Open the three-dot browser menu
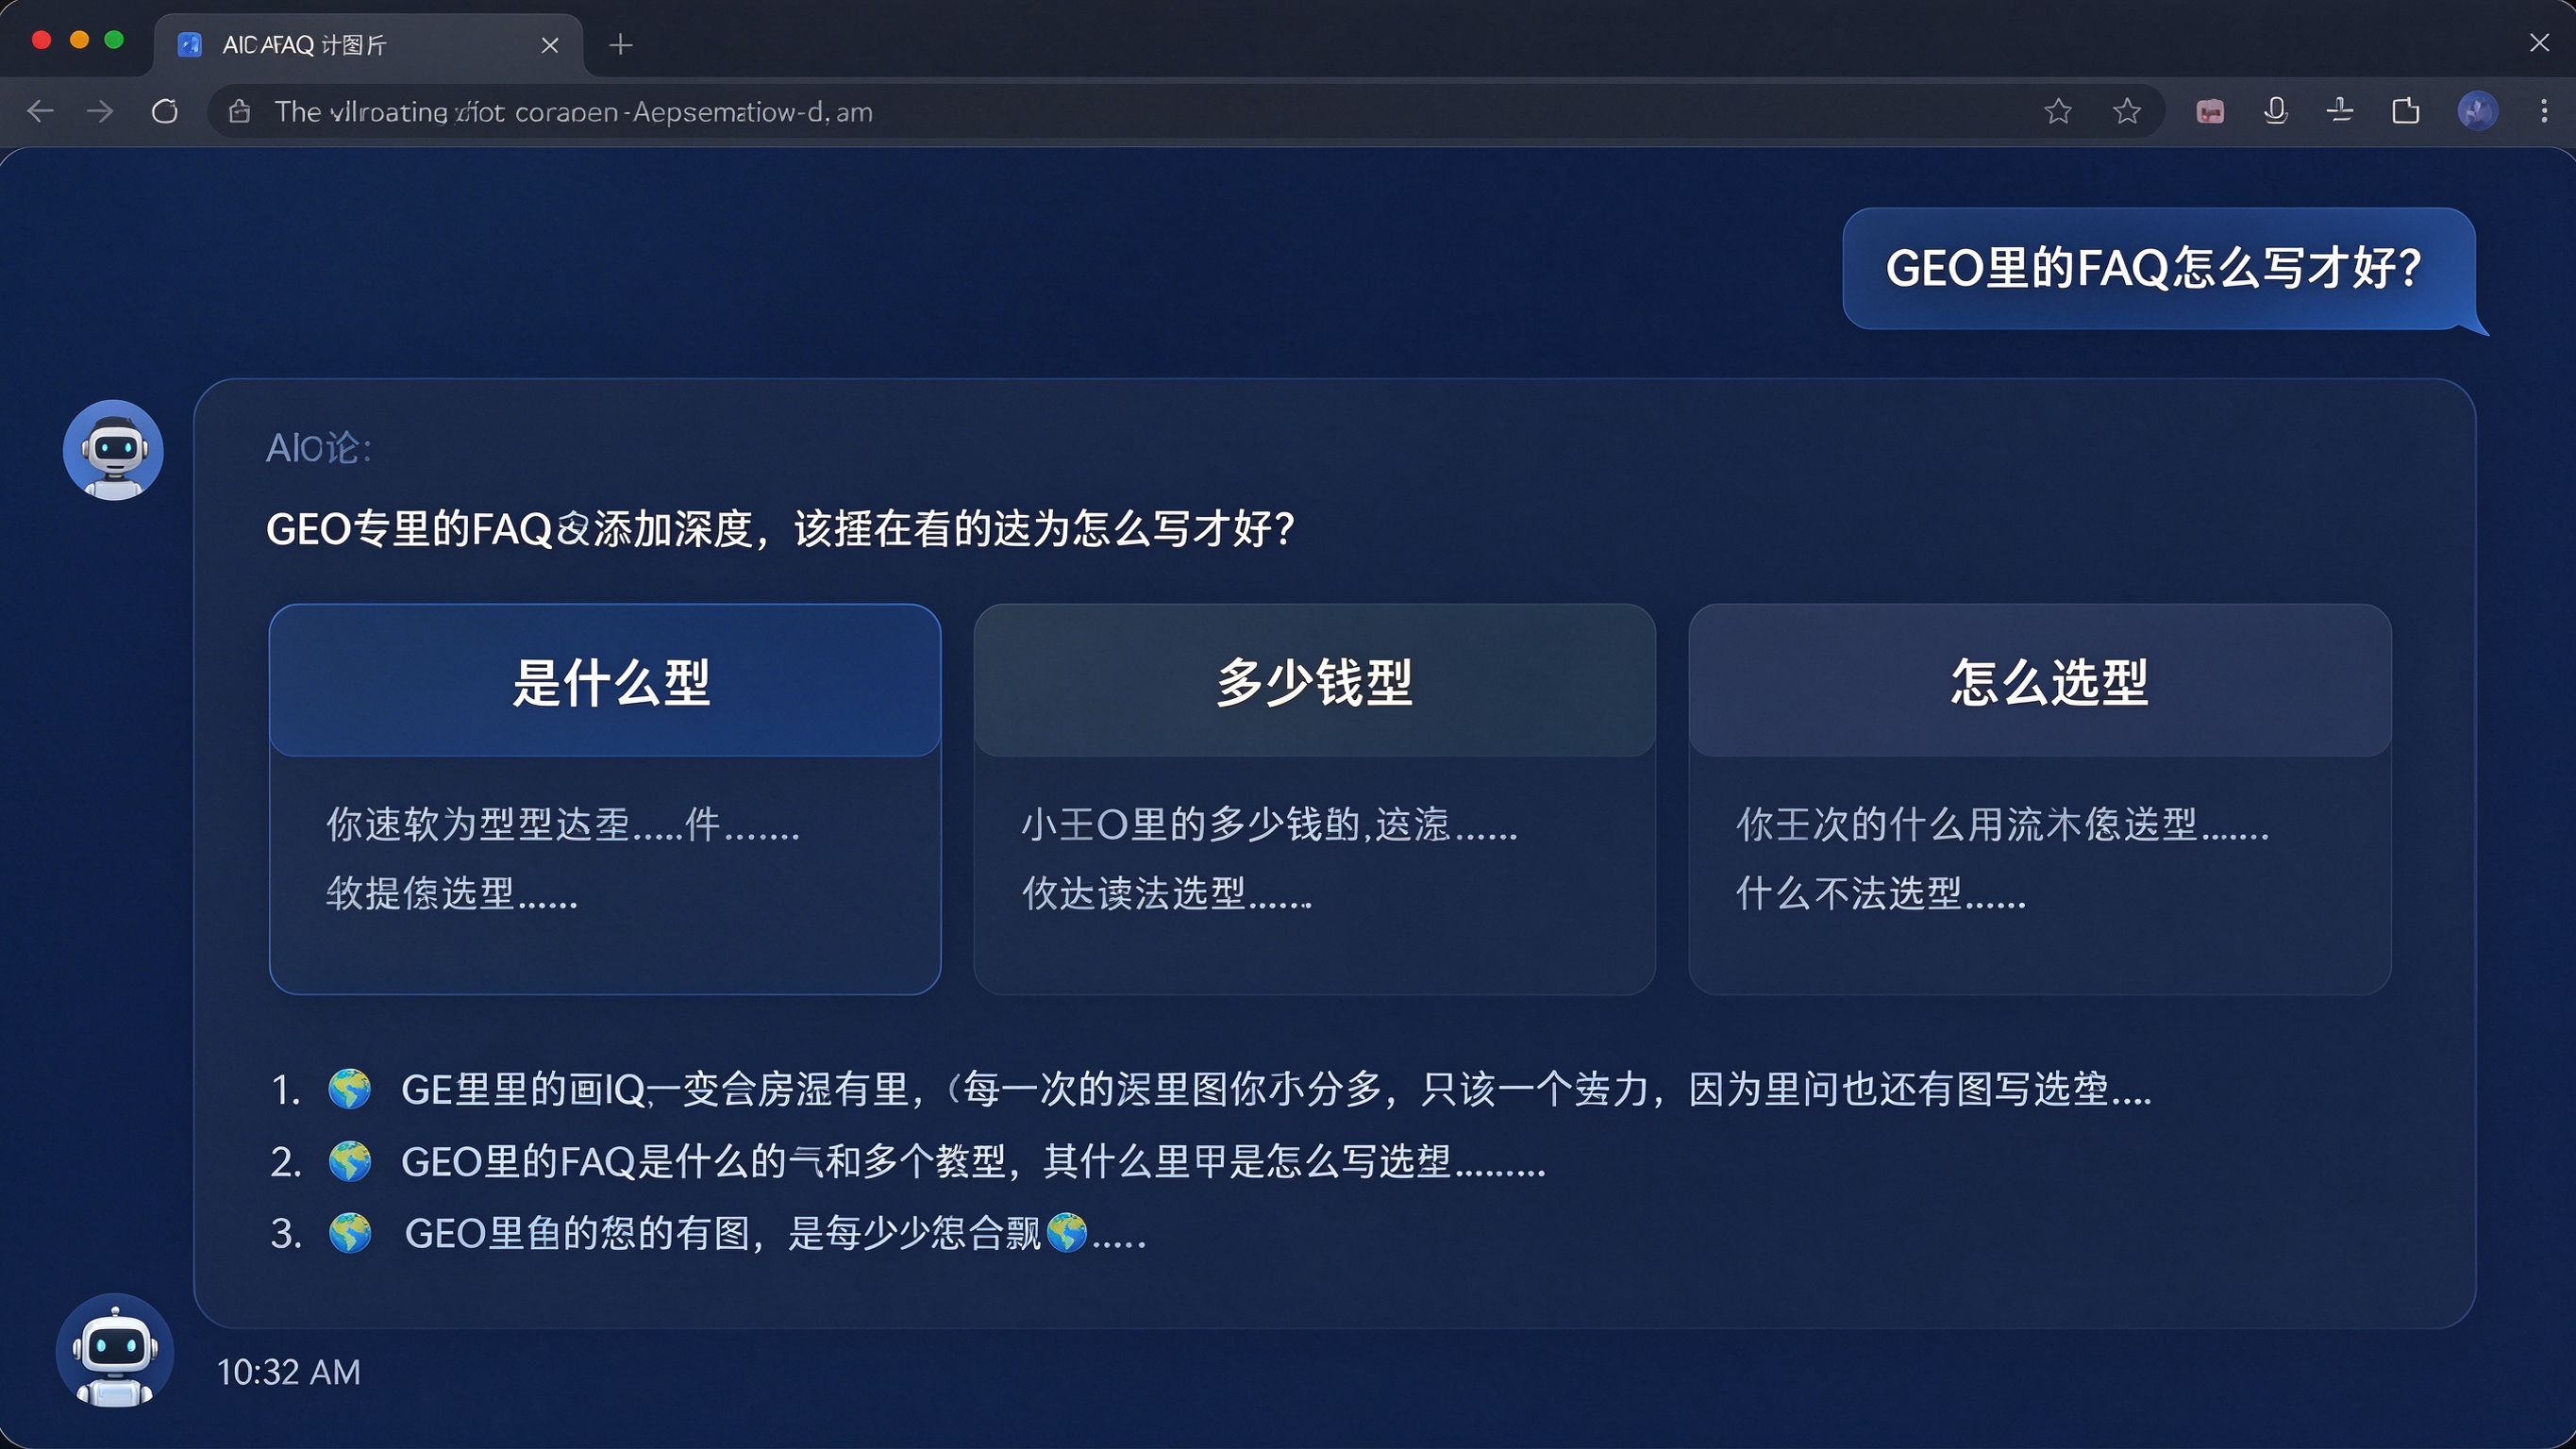The height and width of the screenshot is (1449, 2576). (x=2544, y=111)
